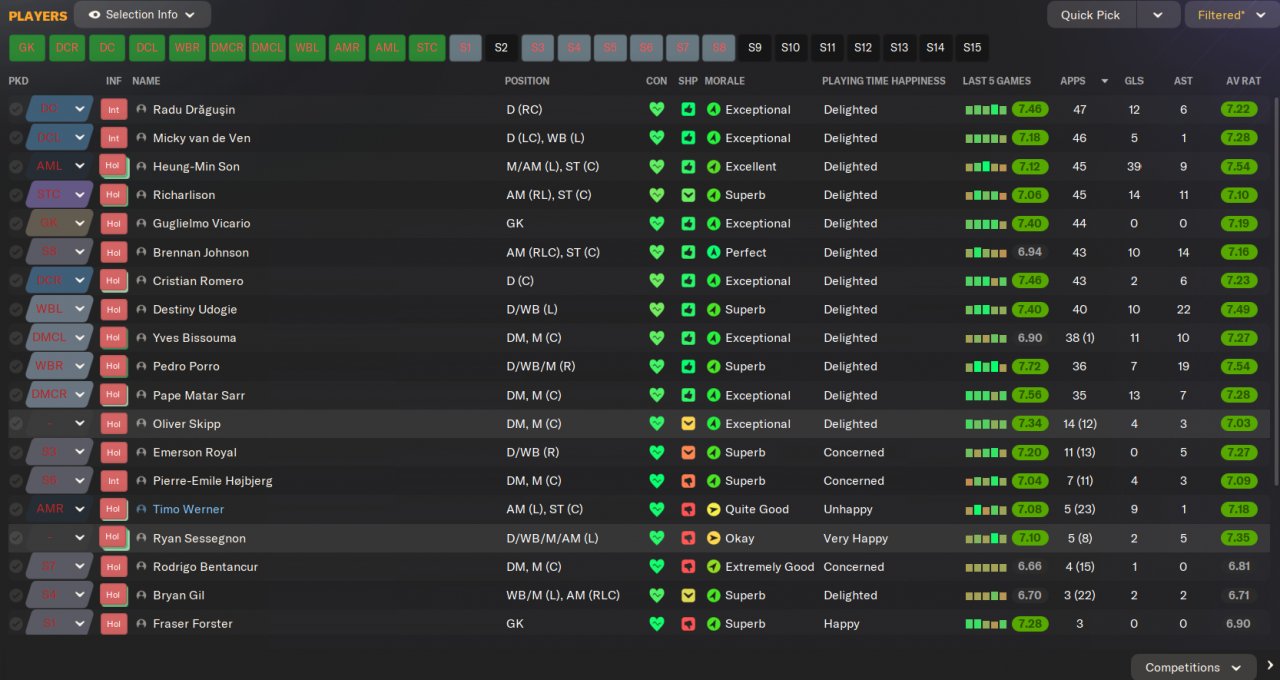Click Pape Matar Sarr's sharpness icon
1280x680 pixels.
688,395
